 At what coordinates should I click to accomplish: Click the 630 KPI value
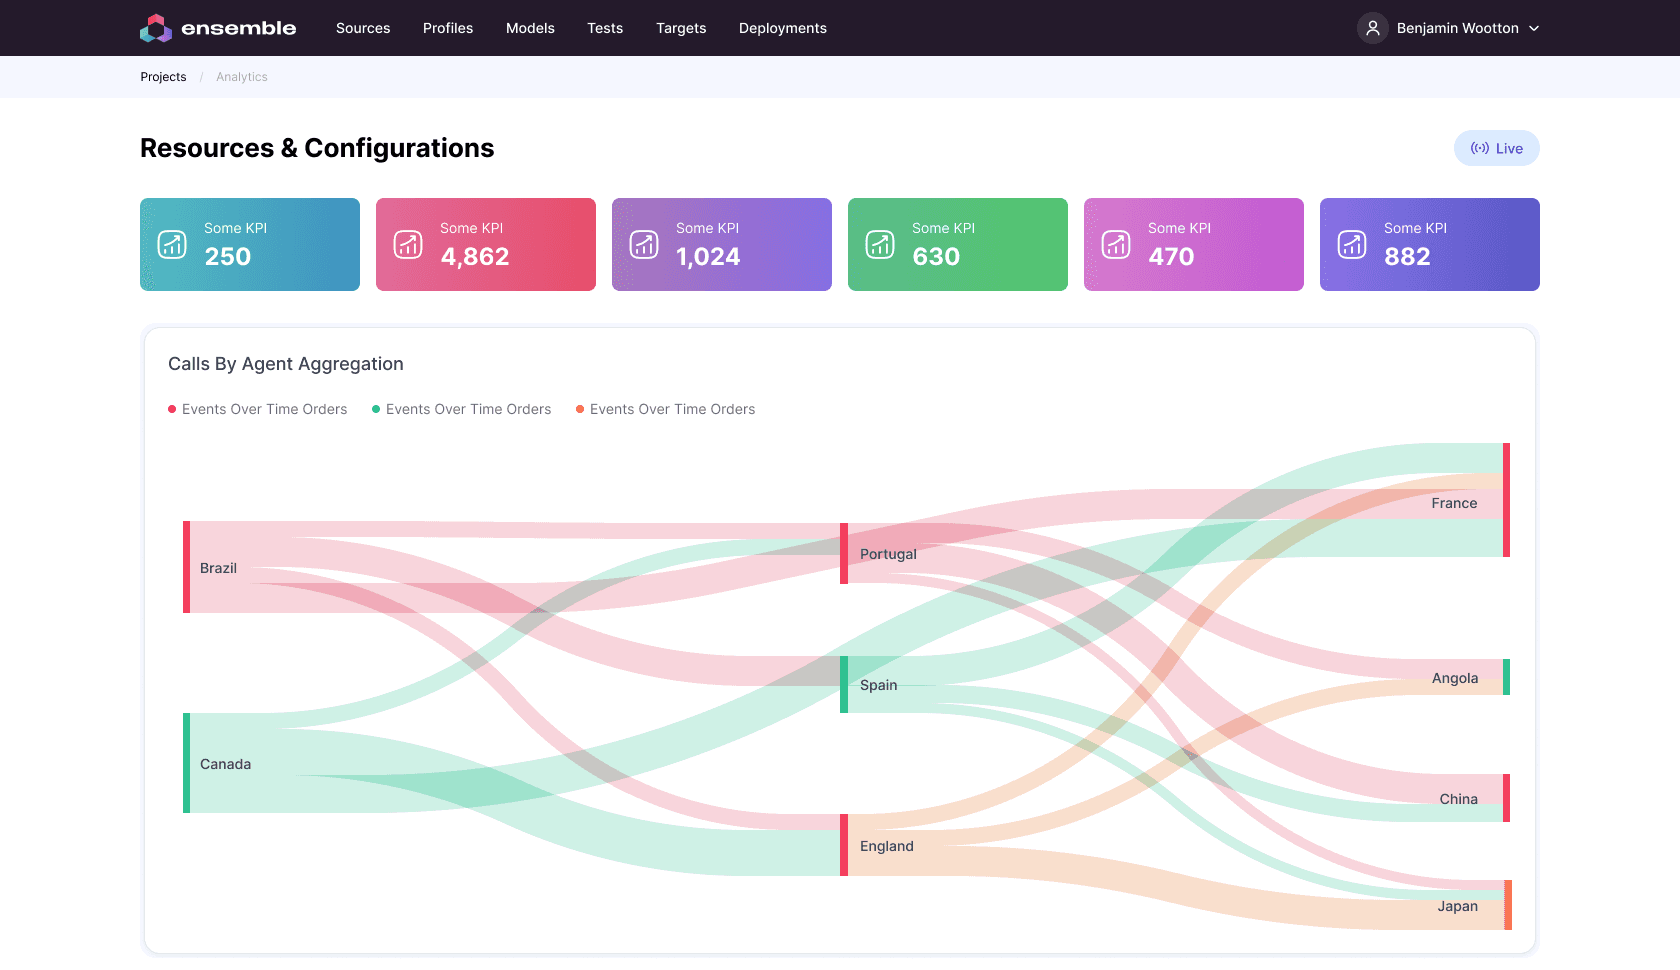(x=936, y=257)
